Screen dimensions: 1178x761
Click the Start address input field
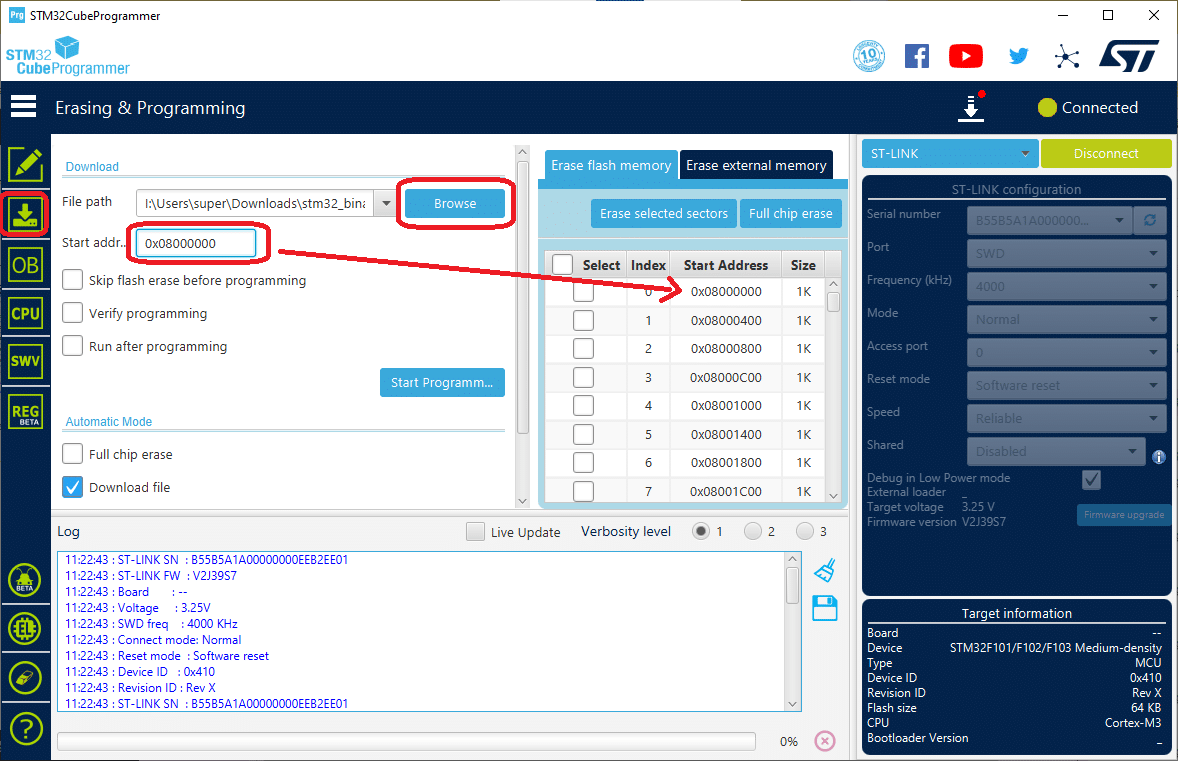(195, 243)
